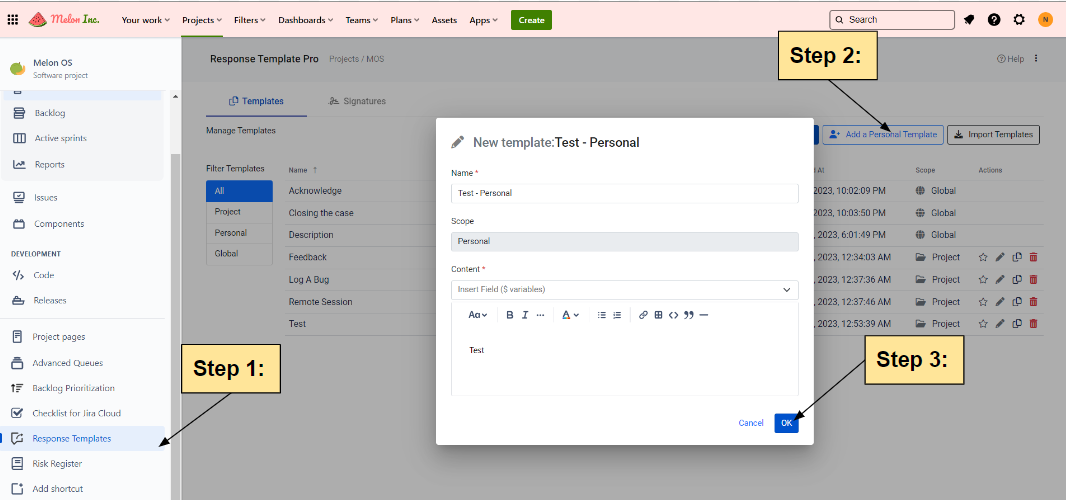Open the Jira notifications icon
The image size is (1066, 500).
[x=969, y=20]
